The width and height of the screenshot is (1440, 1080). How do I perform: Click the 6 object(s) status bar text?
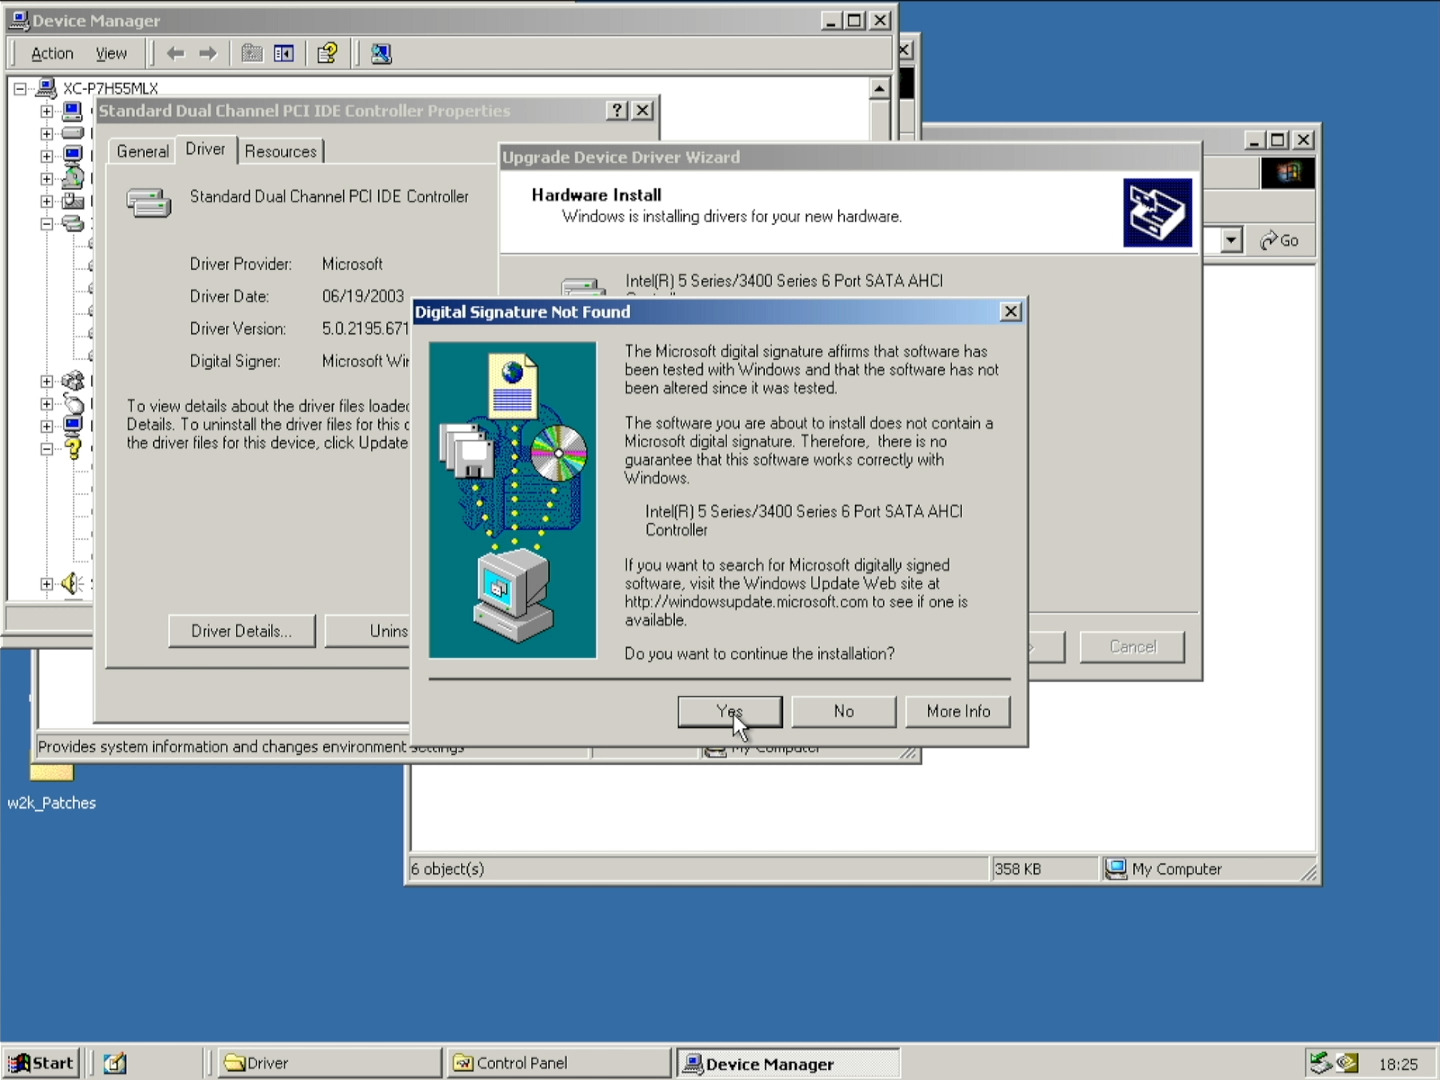coord(448,869)
